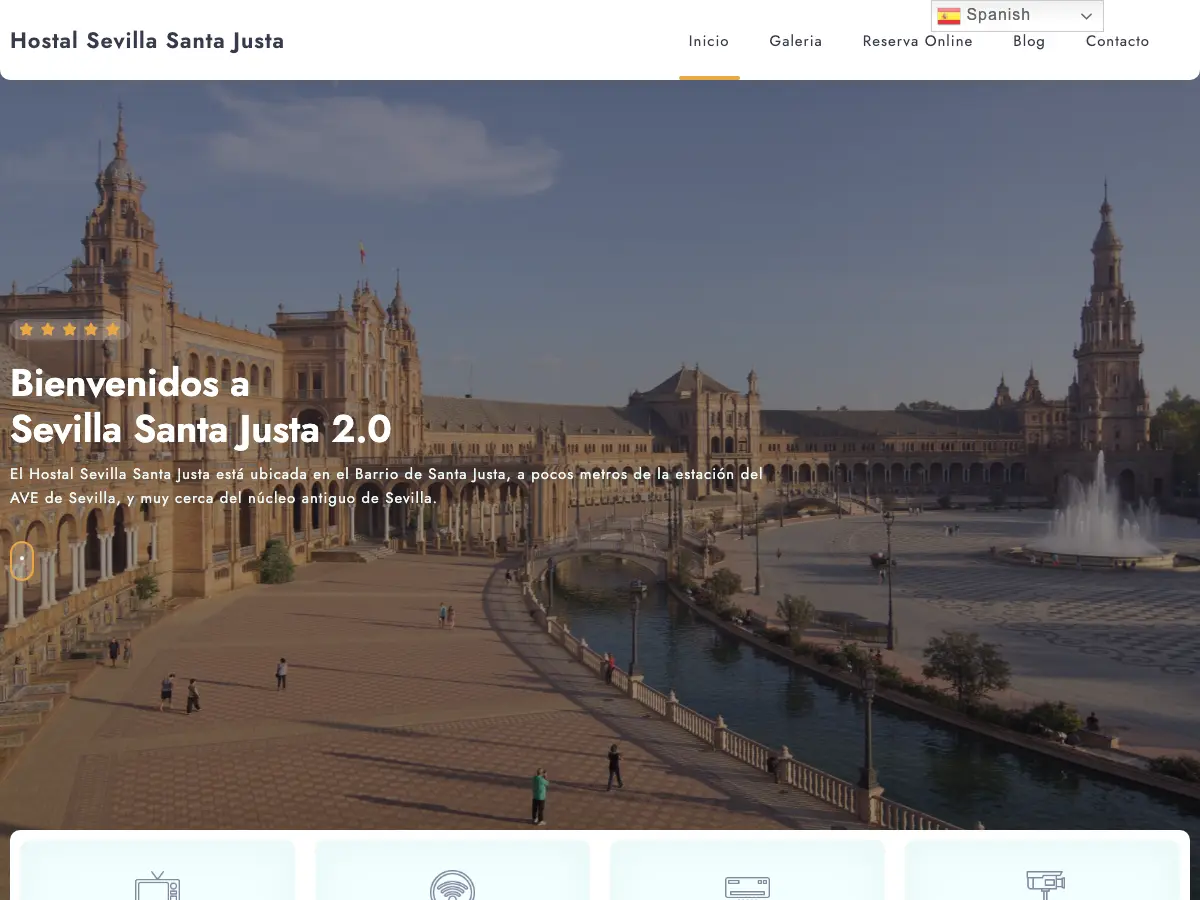Click the heading "Sevilla Santa Justa 2.0"

[201, 430]
